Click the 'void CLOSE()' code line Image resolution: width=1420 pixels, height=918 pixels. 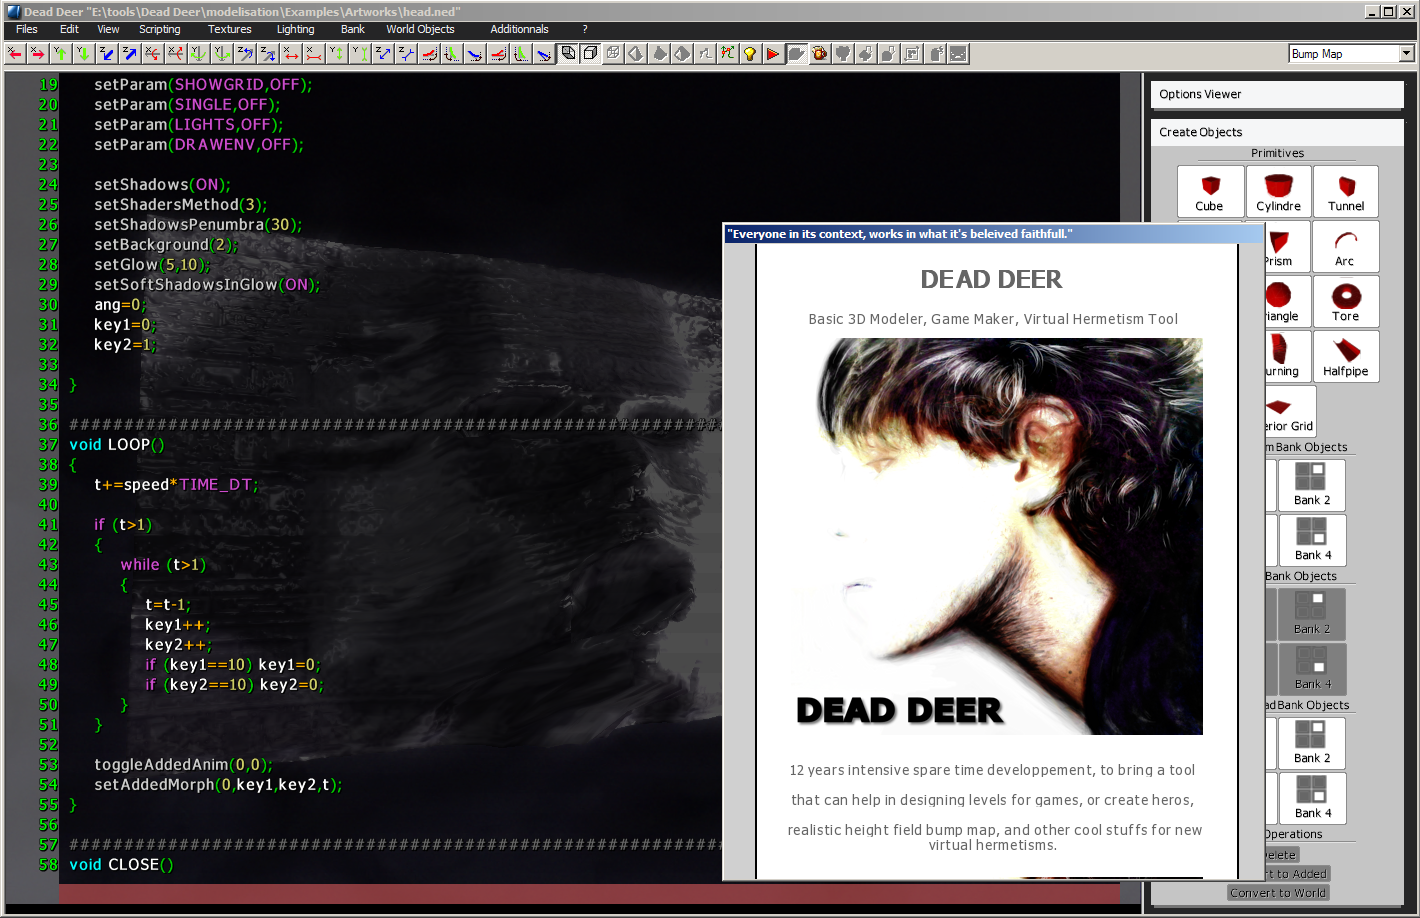(x=121, y=864)
